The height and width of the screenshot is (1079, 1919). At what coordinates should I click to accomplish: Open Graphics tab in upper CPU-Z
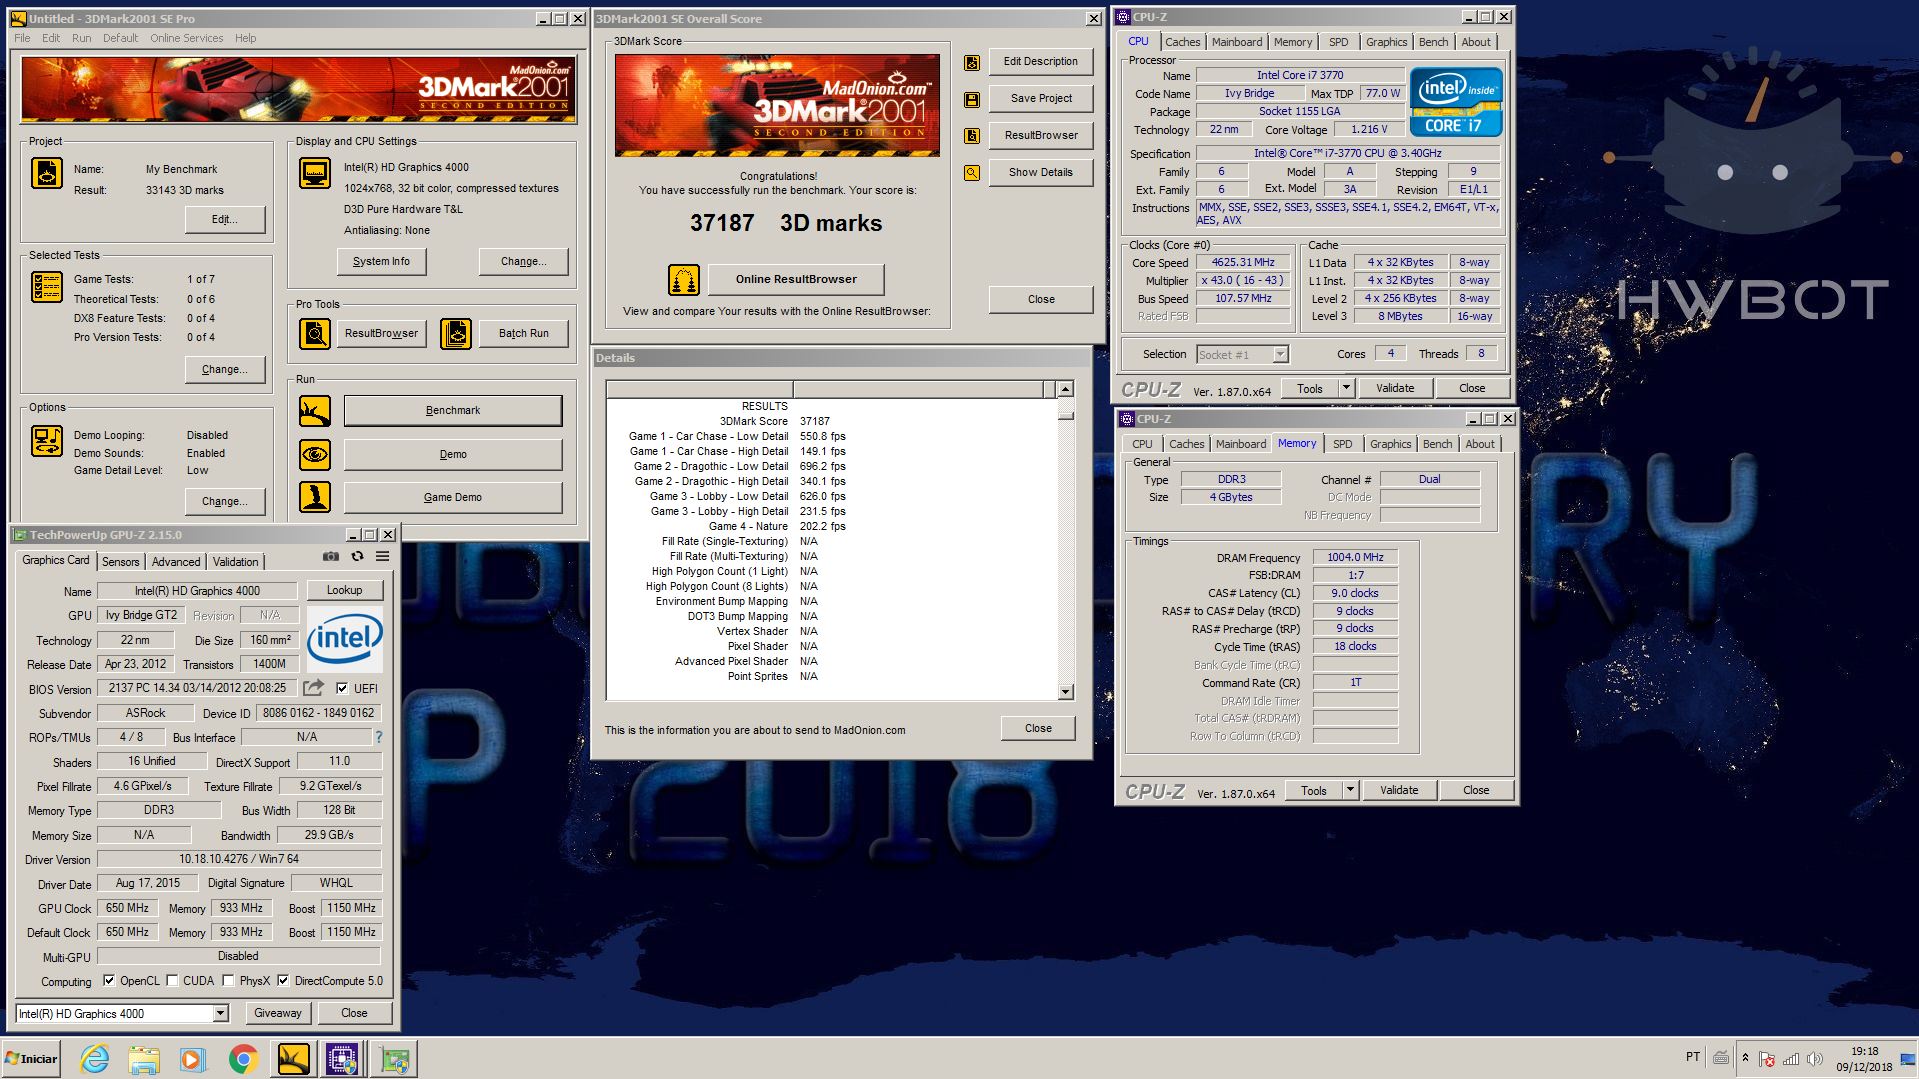click(1386, 42)
